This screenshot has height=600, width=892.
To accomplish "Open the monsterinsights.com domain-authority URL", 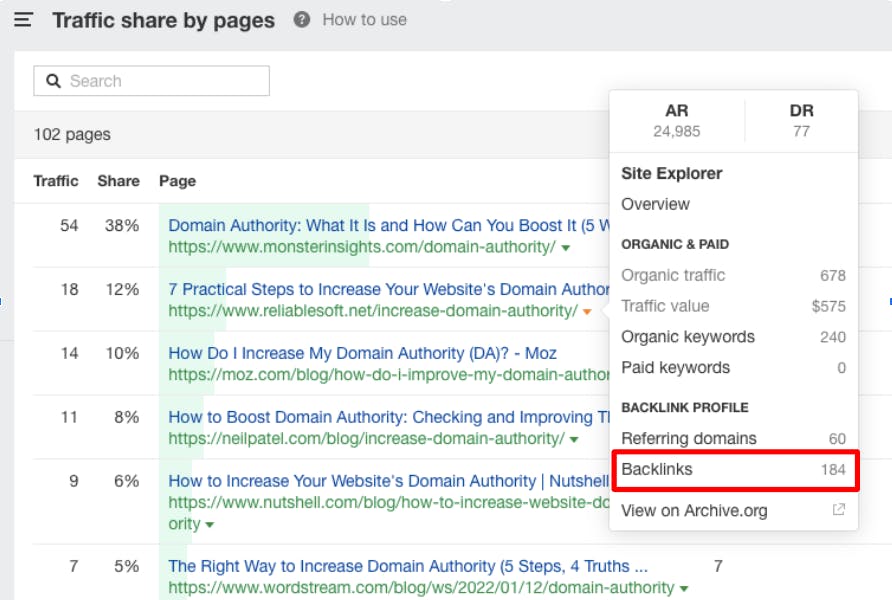I will pyautogui.click(x=362, y=247).
